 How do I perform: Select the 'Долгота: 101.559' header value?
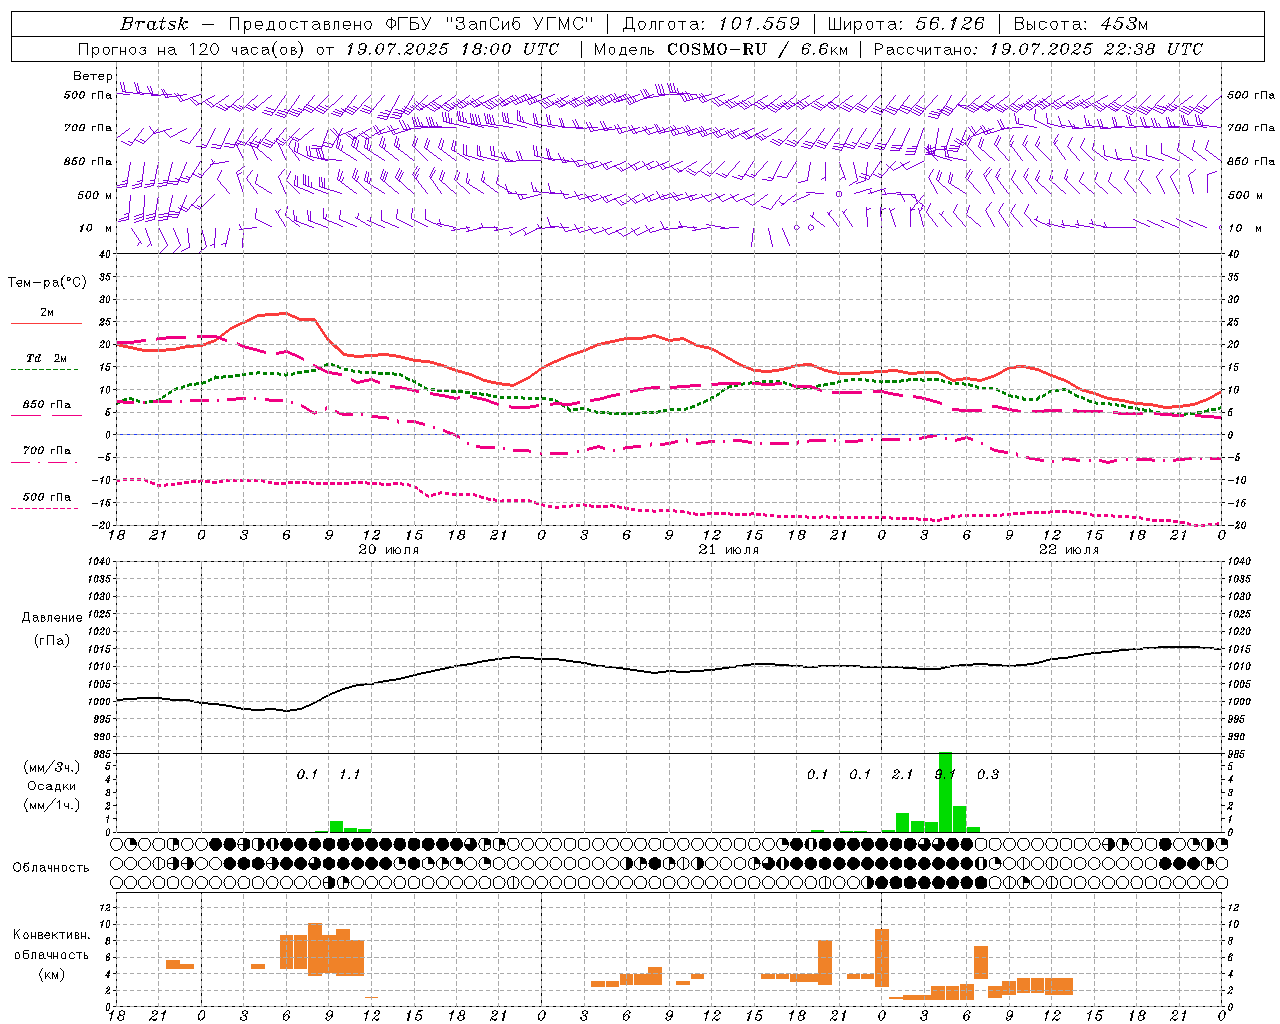tap(711, 24)
